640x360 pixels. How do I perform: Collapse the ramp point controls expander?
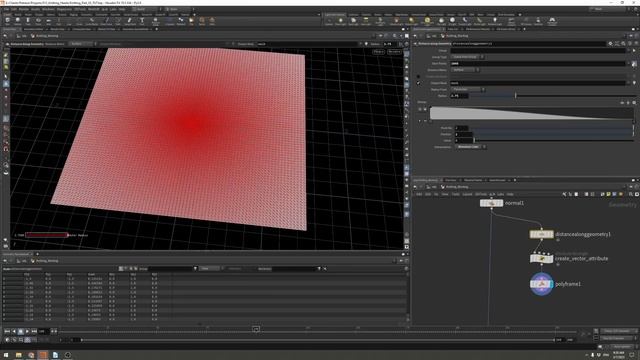click(420, 121)
